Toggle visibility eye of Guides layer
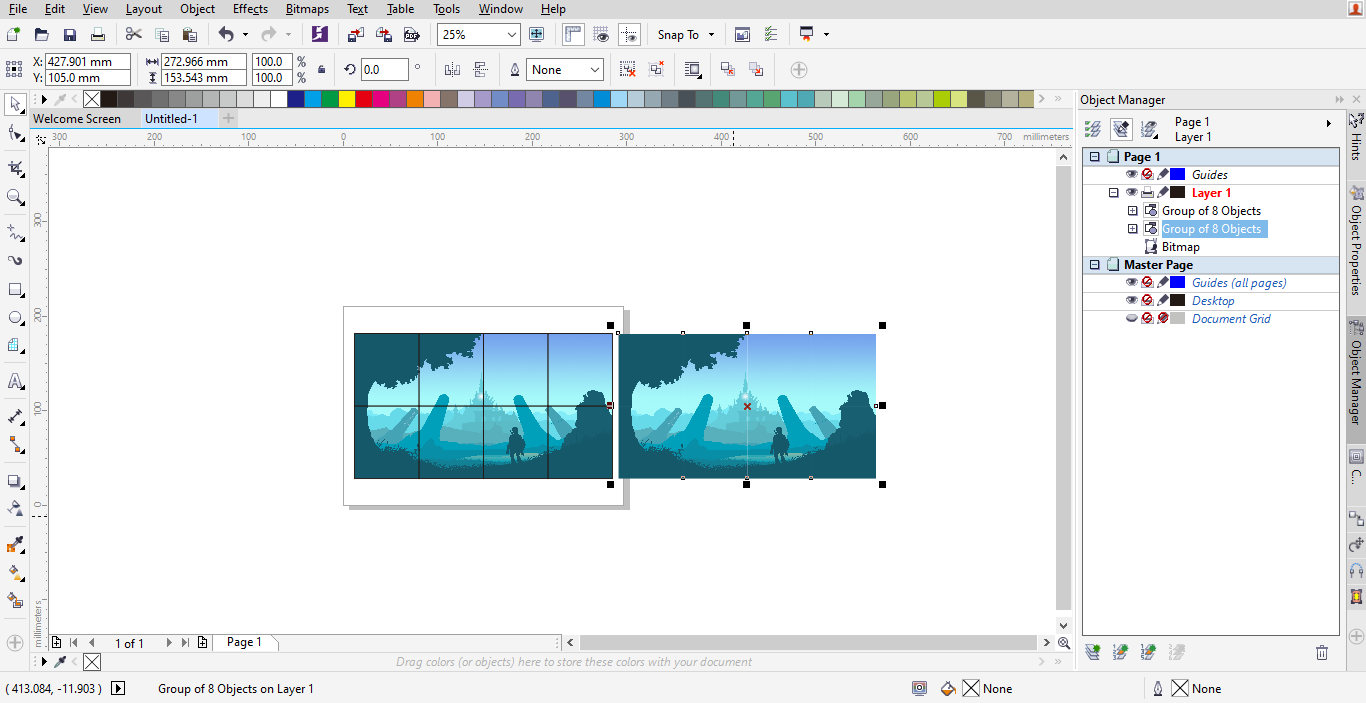Screen dimensions: 1366x703 [1132, 174]
